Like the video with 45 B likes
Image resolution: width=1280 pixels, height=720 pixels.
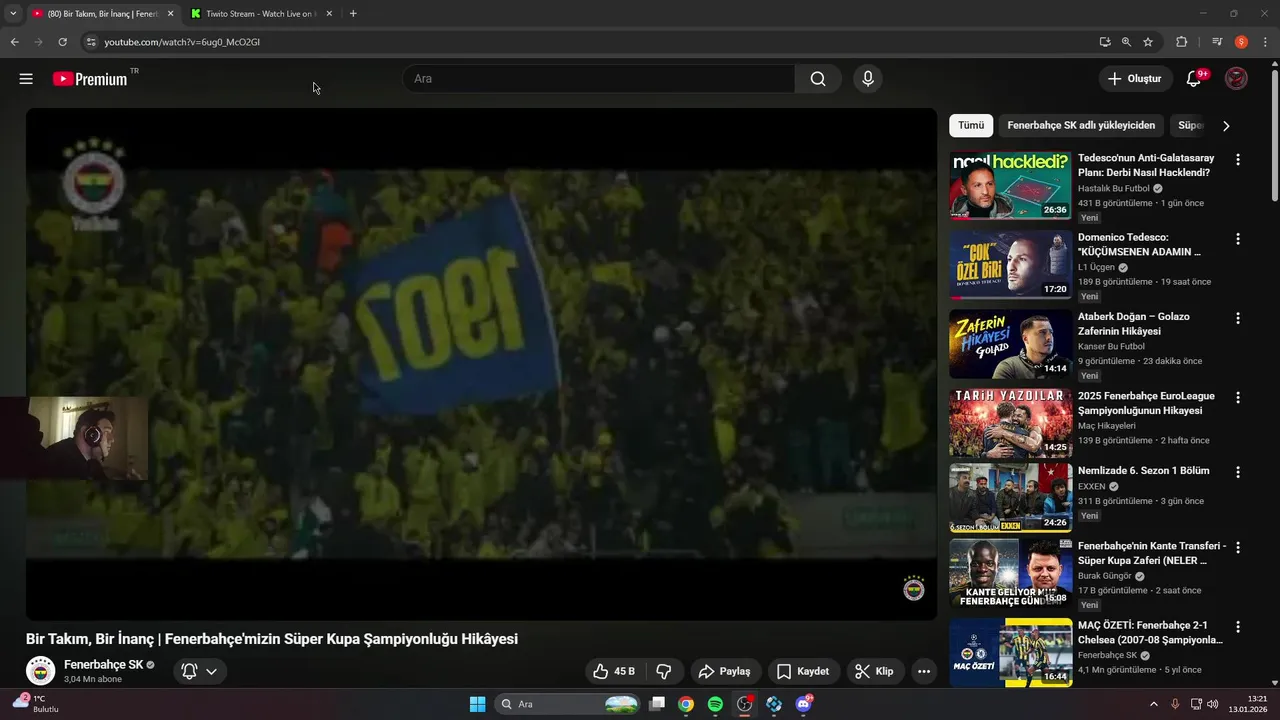point(614,671)
